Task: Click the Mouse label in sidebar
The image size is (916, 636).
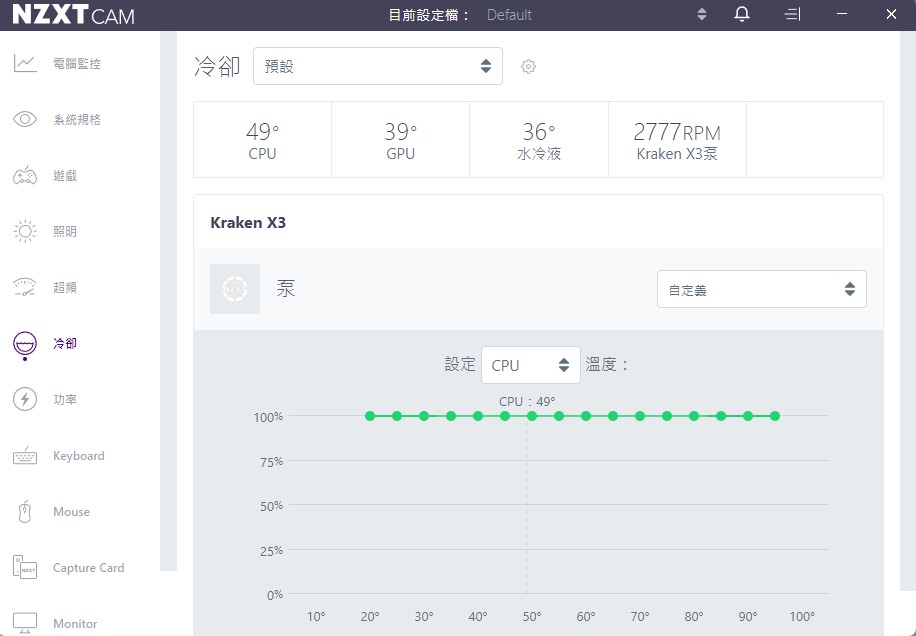Action: coord(71,512)
